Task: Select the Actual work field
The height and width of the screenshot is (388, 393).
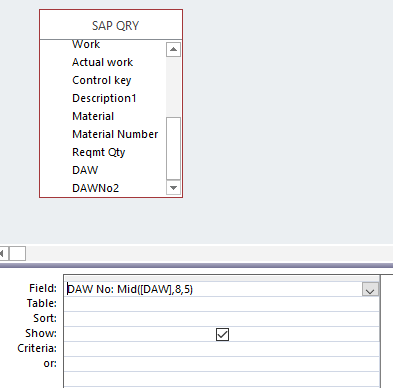Action: [x=103, y=62]
